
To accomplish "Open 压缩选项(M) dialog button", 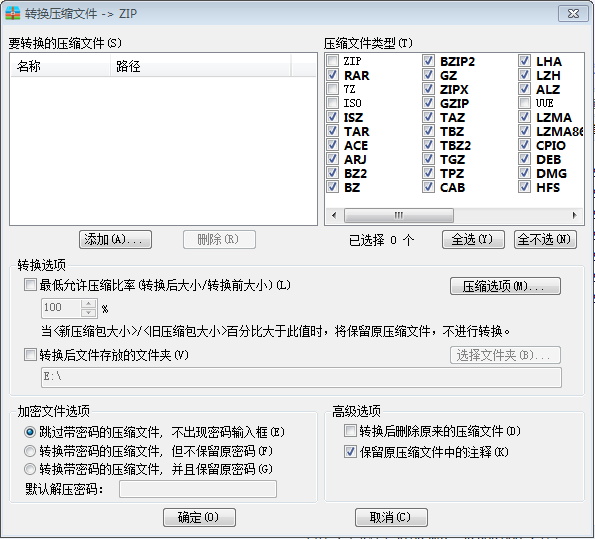I will click(x=505, y=286).
